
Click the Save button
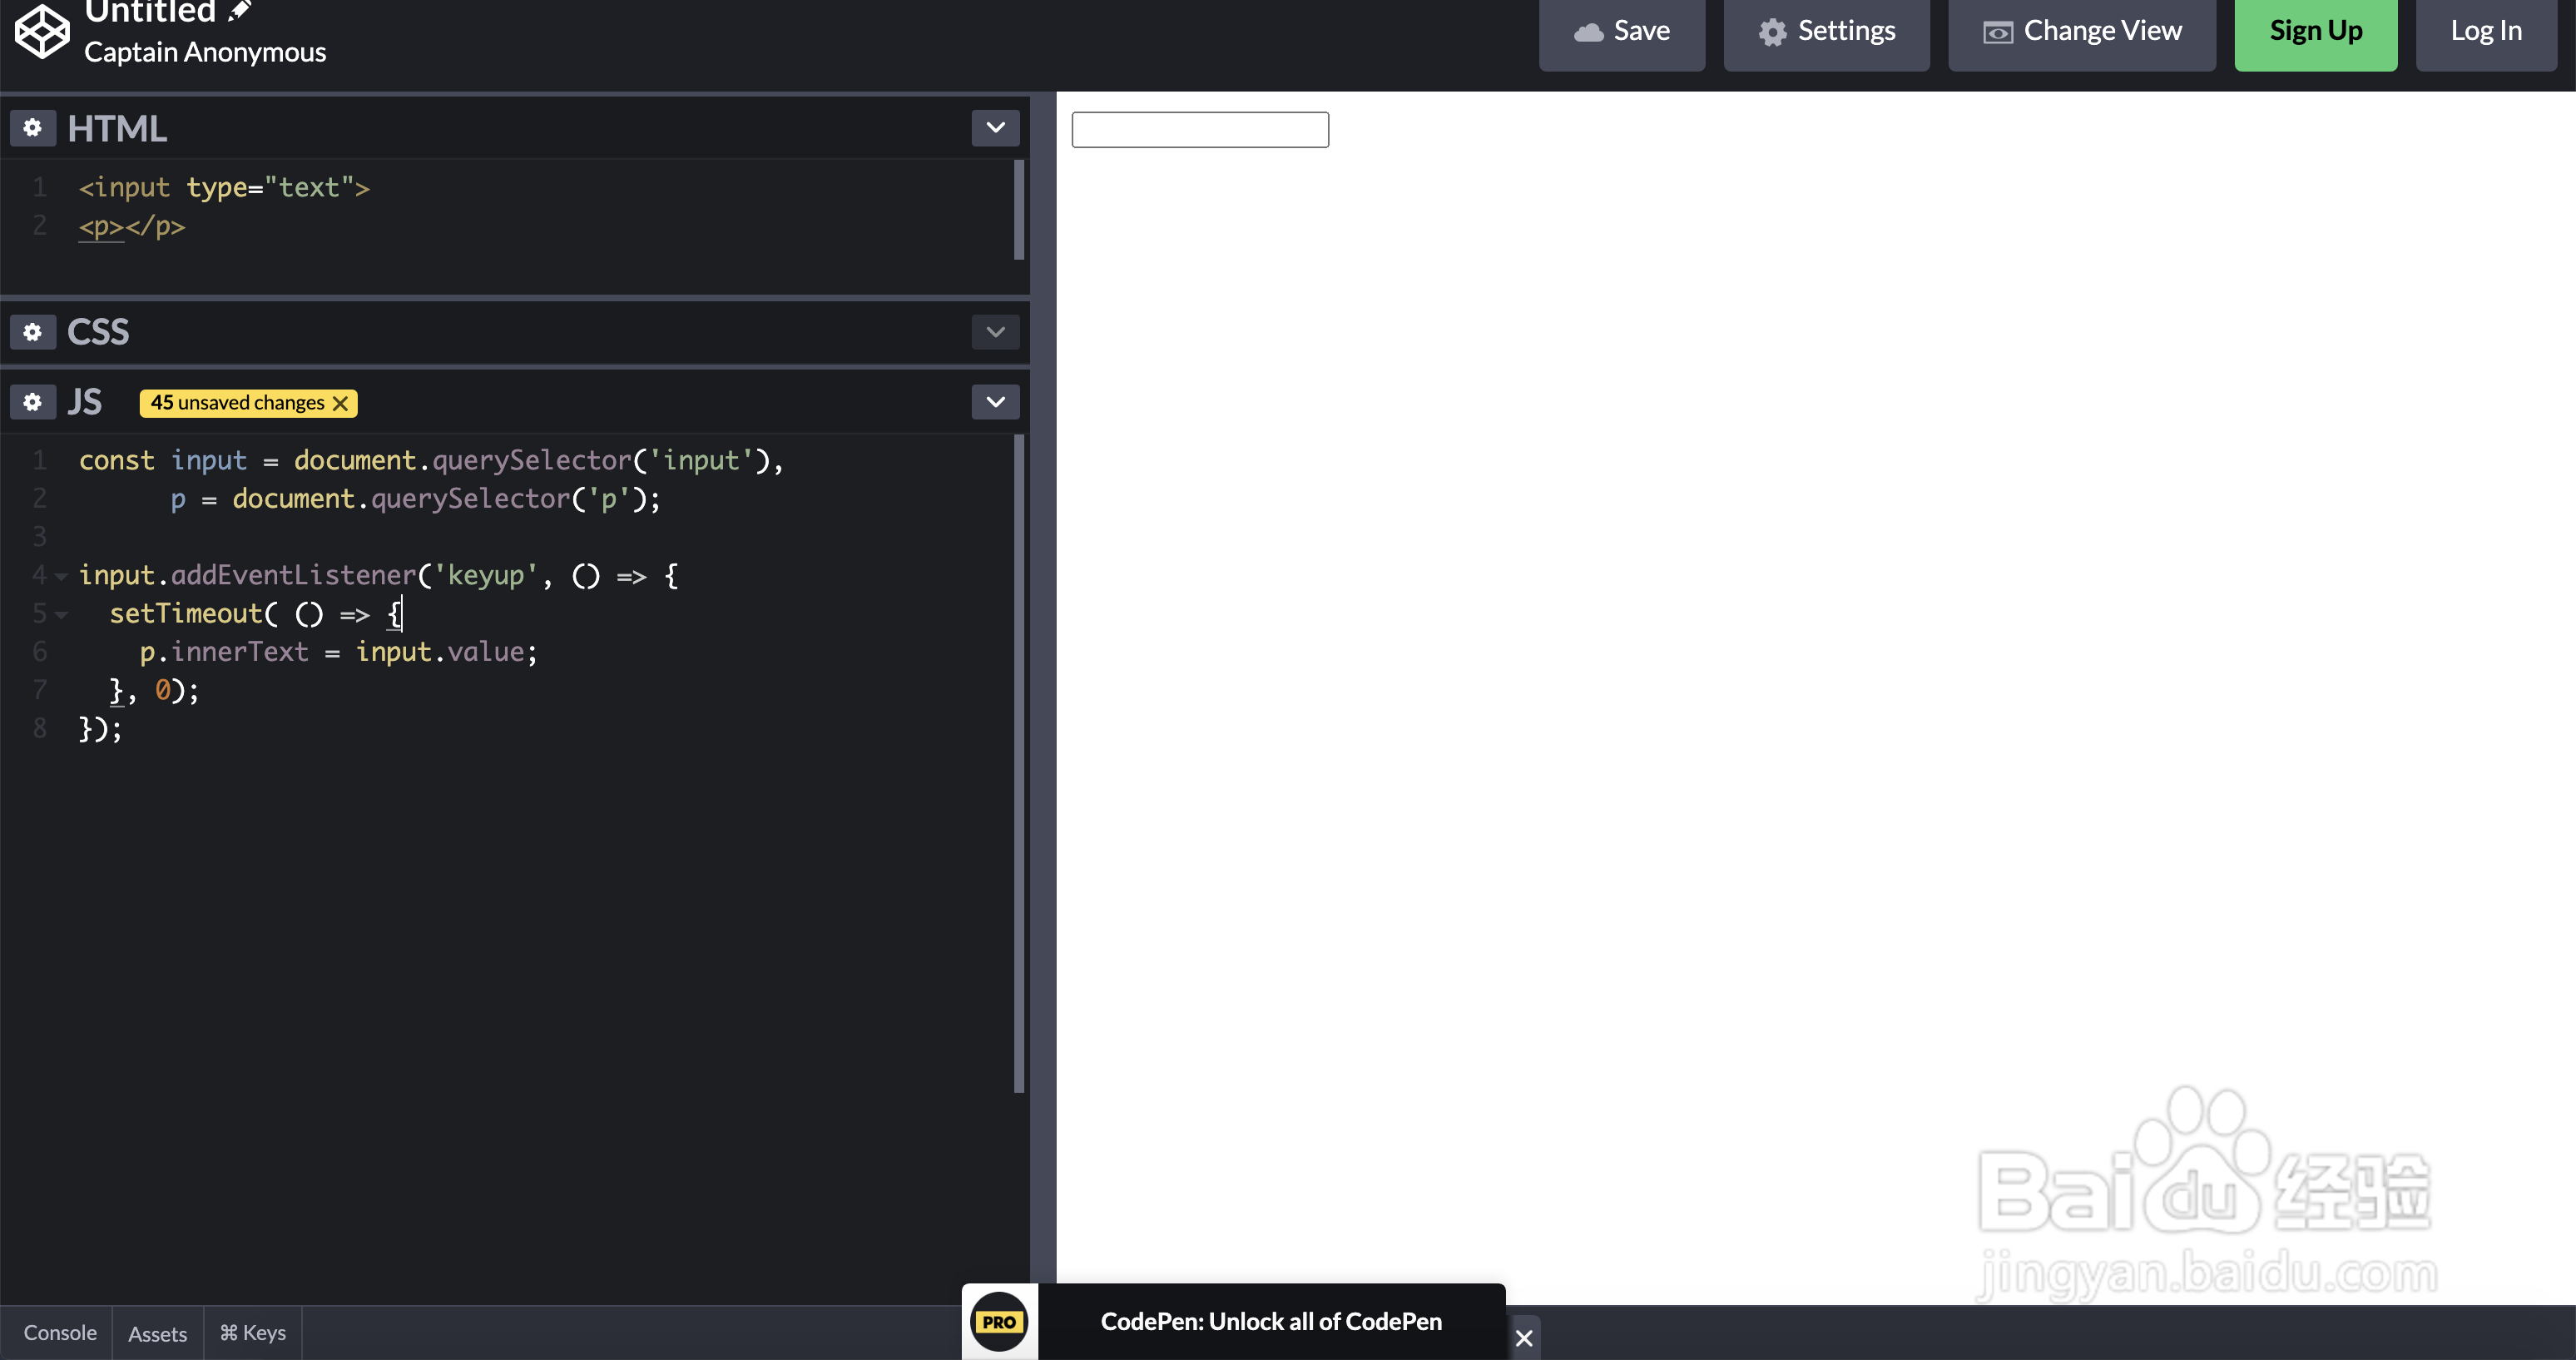pyautogui.click(x=1621, y=32)
